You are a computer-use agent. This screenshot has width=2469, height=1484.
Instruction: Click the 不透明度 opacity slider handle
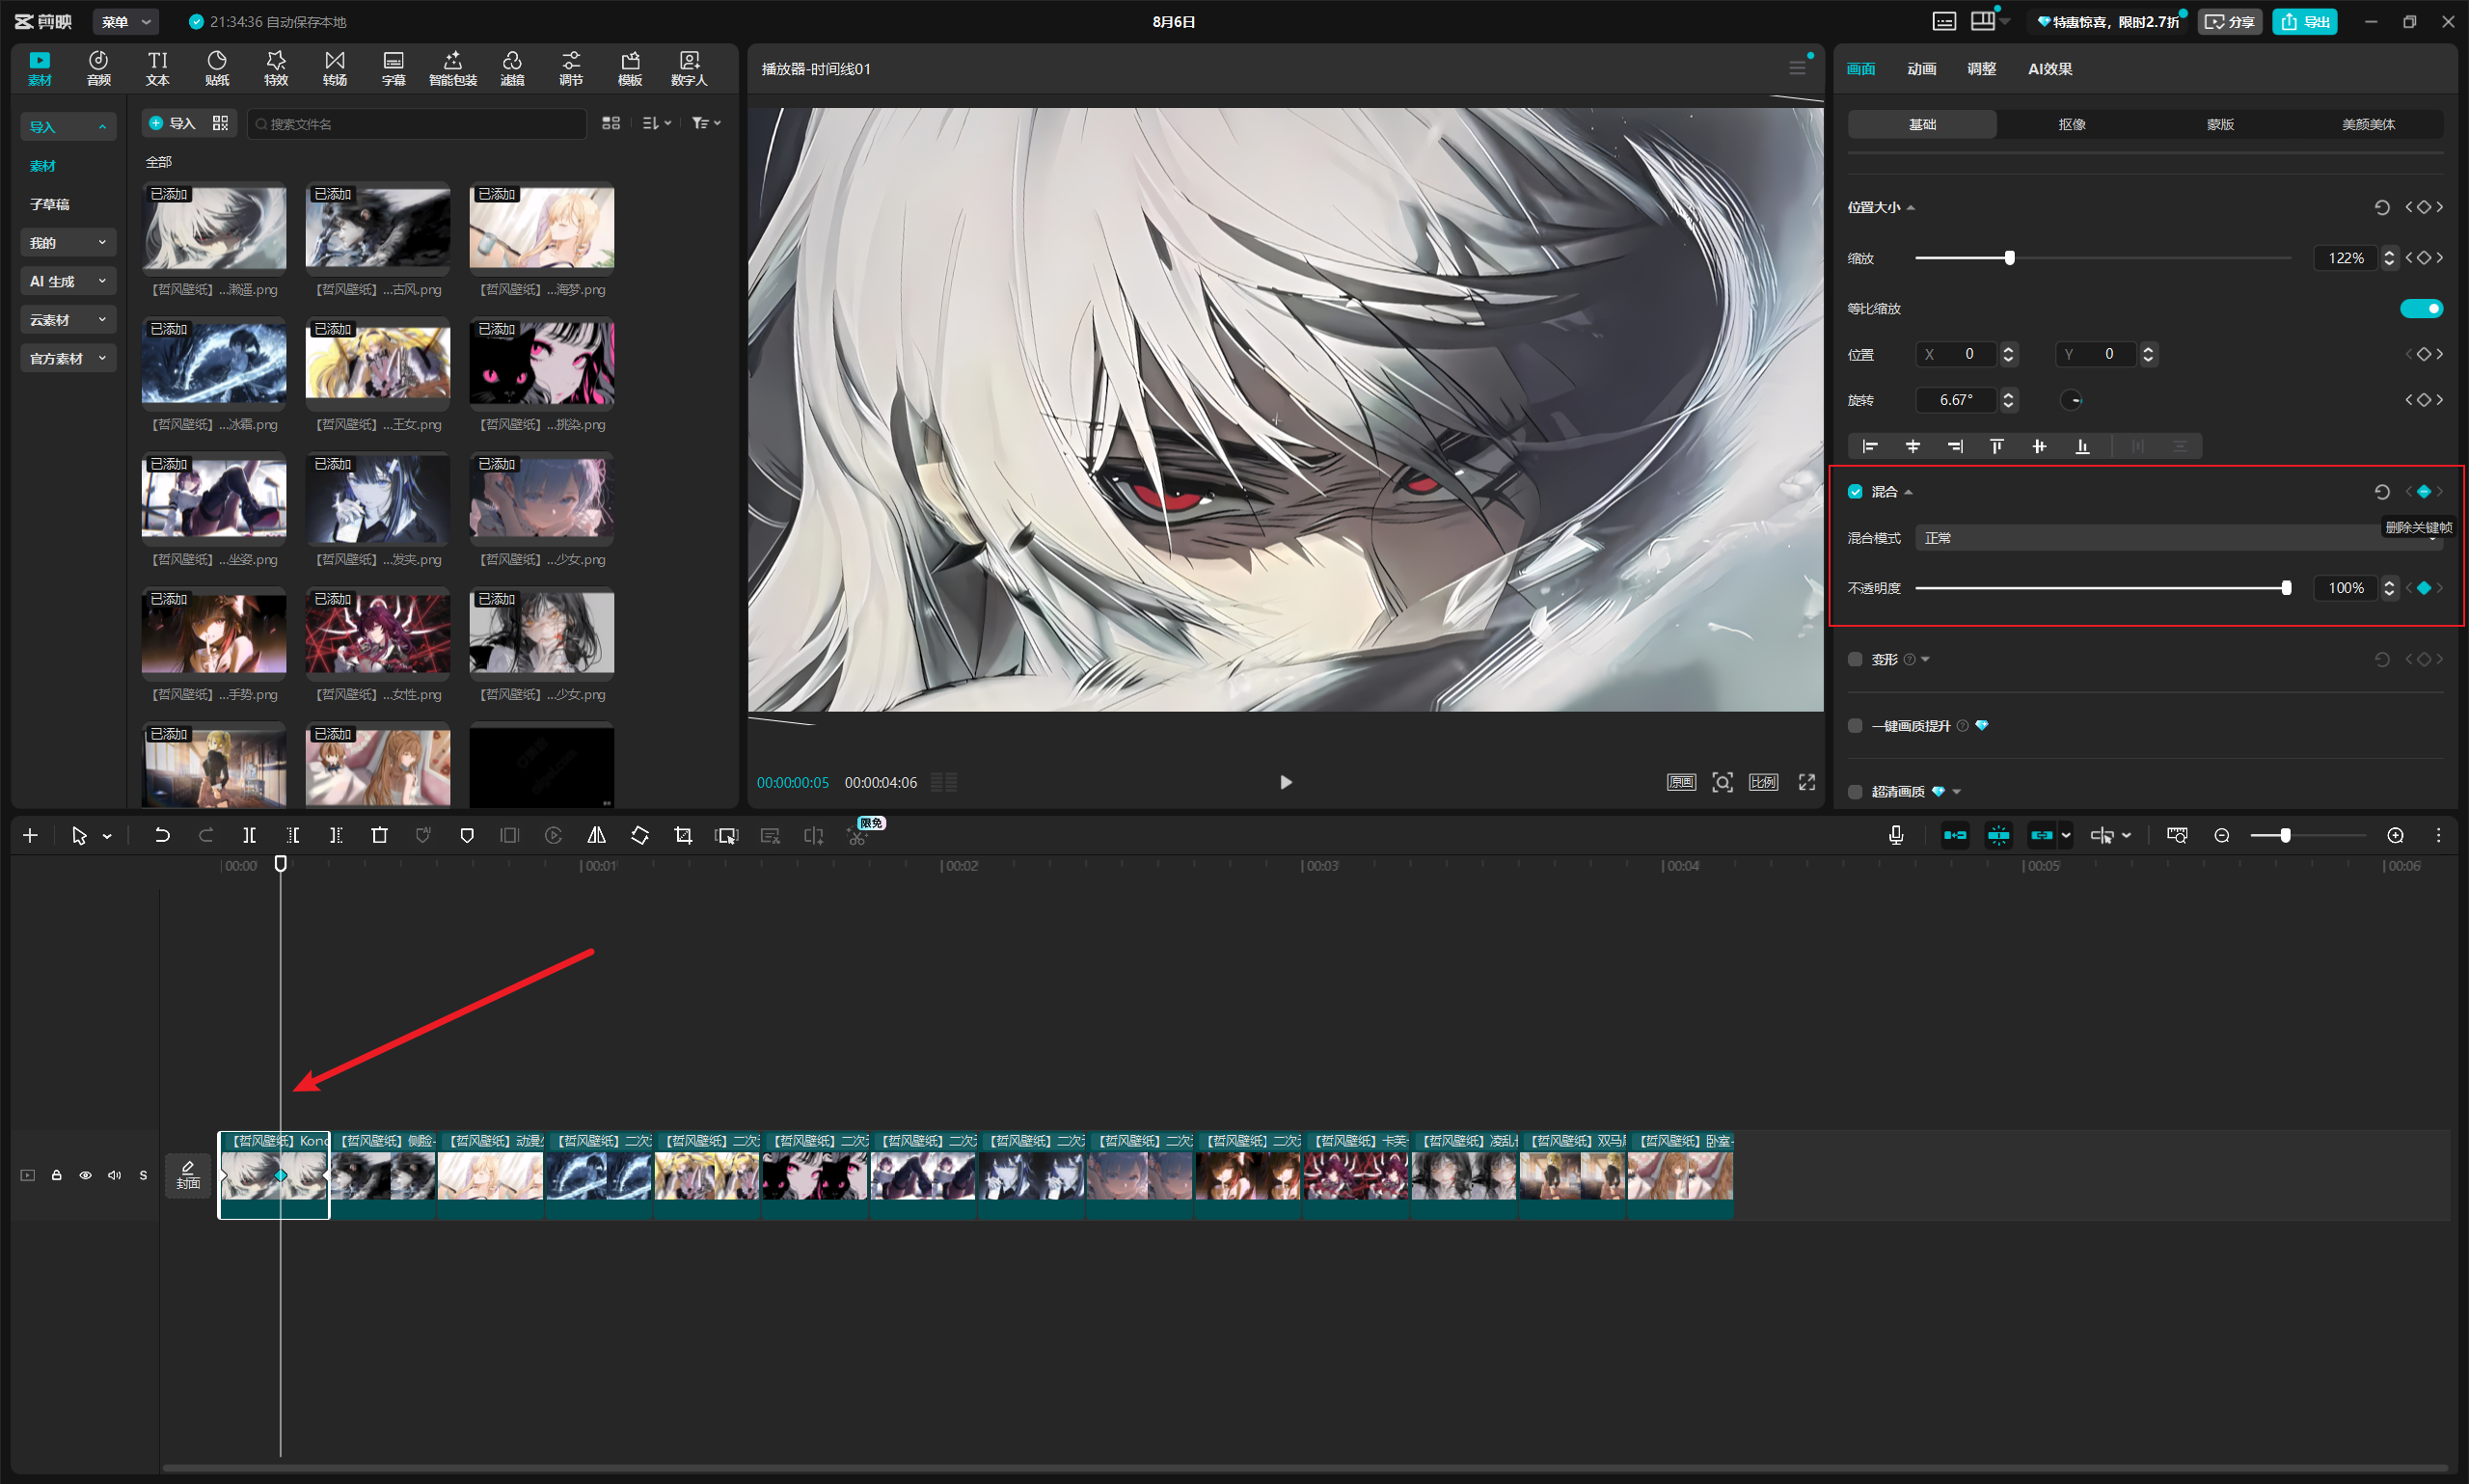click(x=2286, y=588)
